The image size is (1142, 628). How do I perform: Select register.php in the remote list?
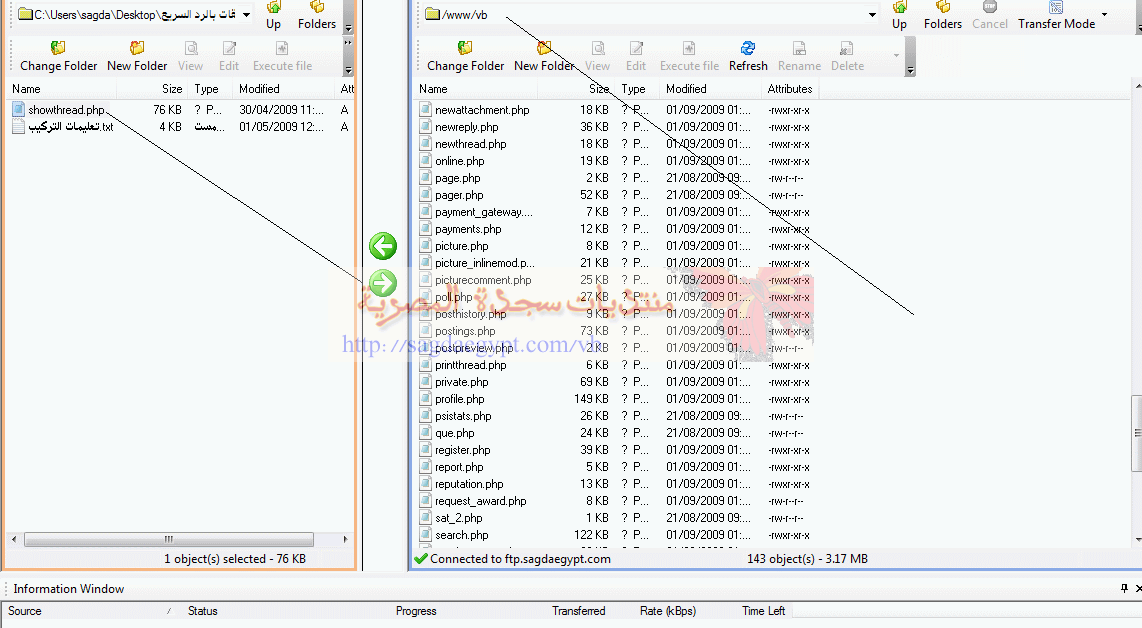coord(462,450)
